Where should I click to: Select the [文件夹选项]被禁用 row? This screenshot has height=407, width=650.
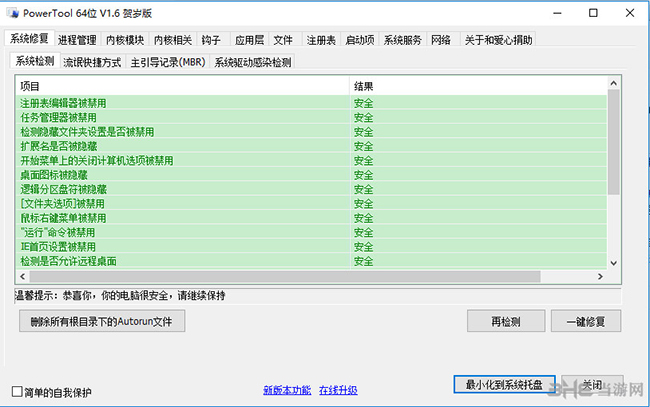coord(312,204)
